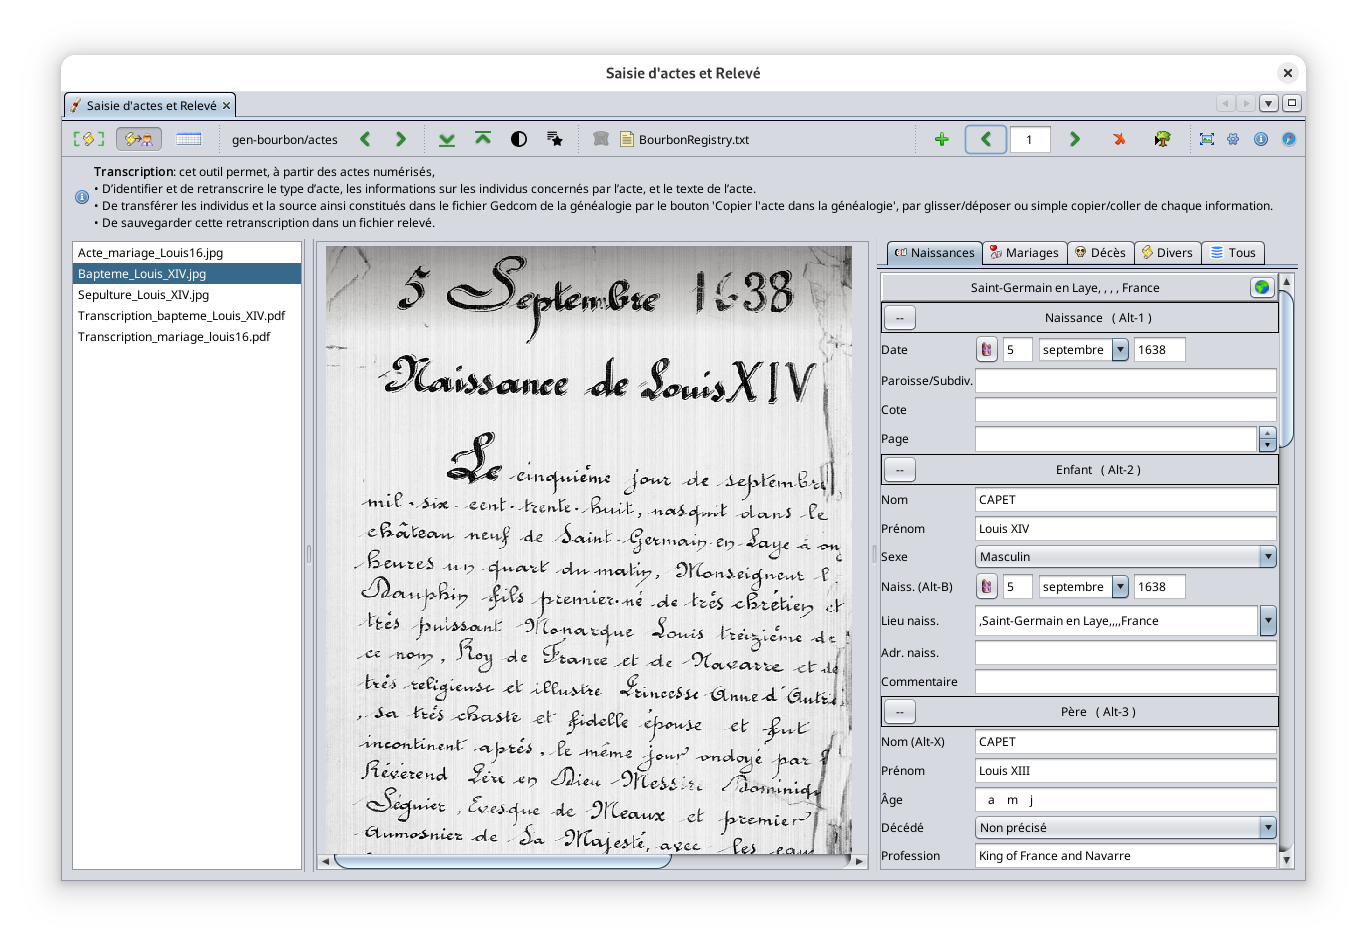Click the gray icon left of BourbonRegistry.txt
Viewport: 1367px width, 948px height.
(601, 139)
